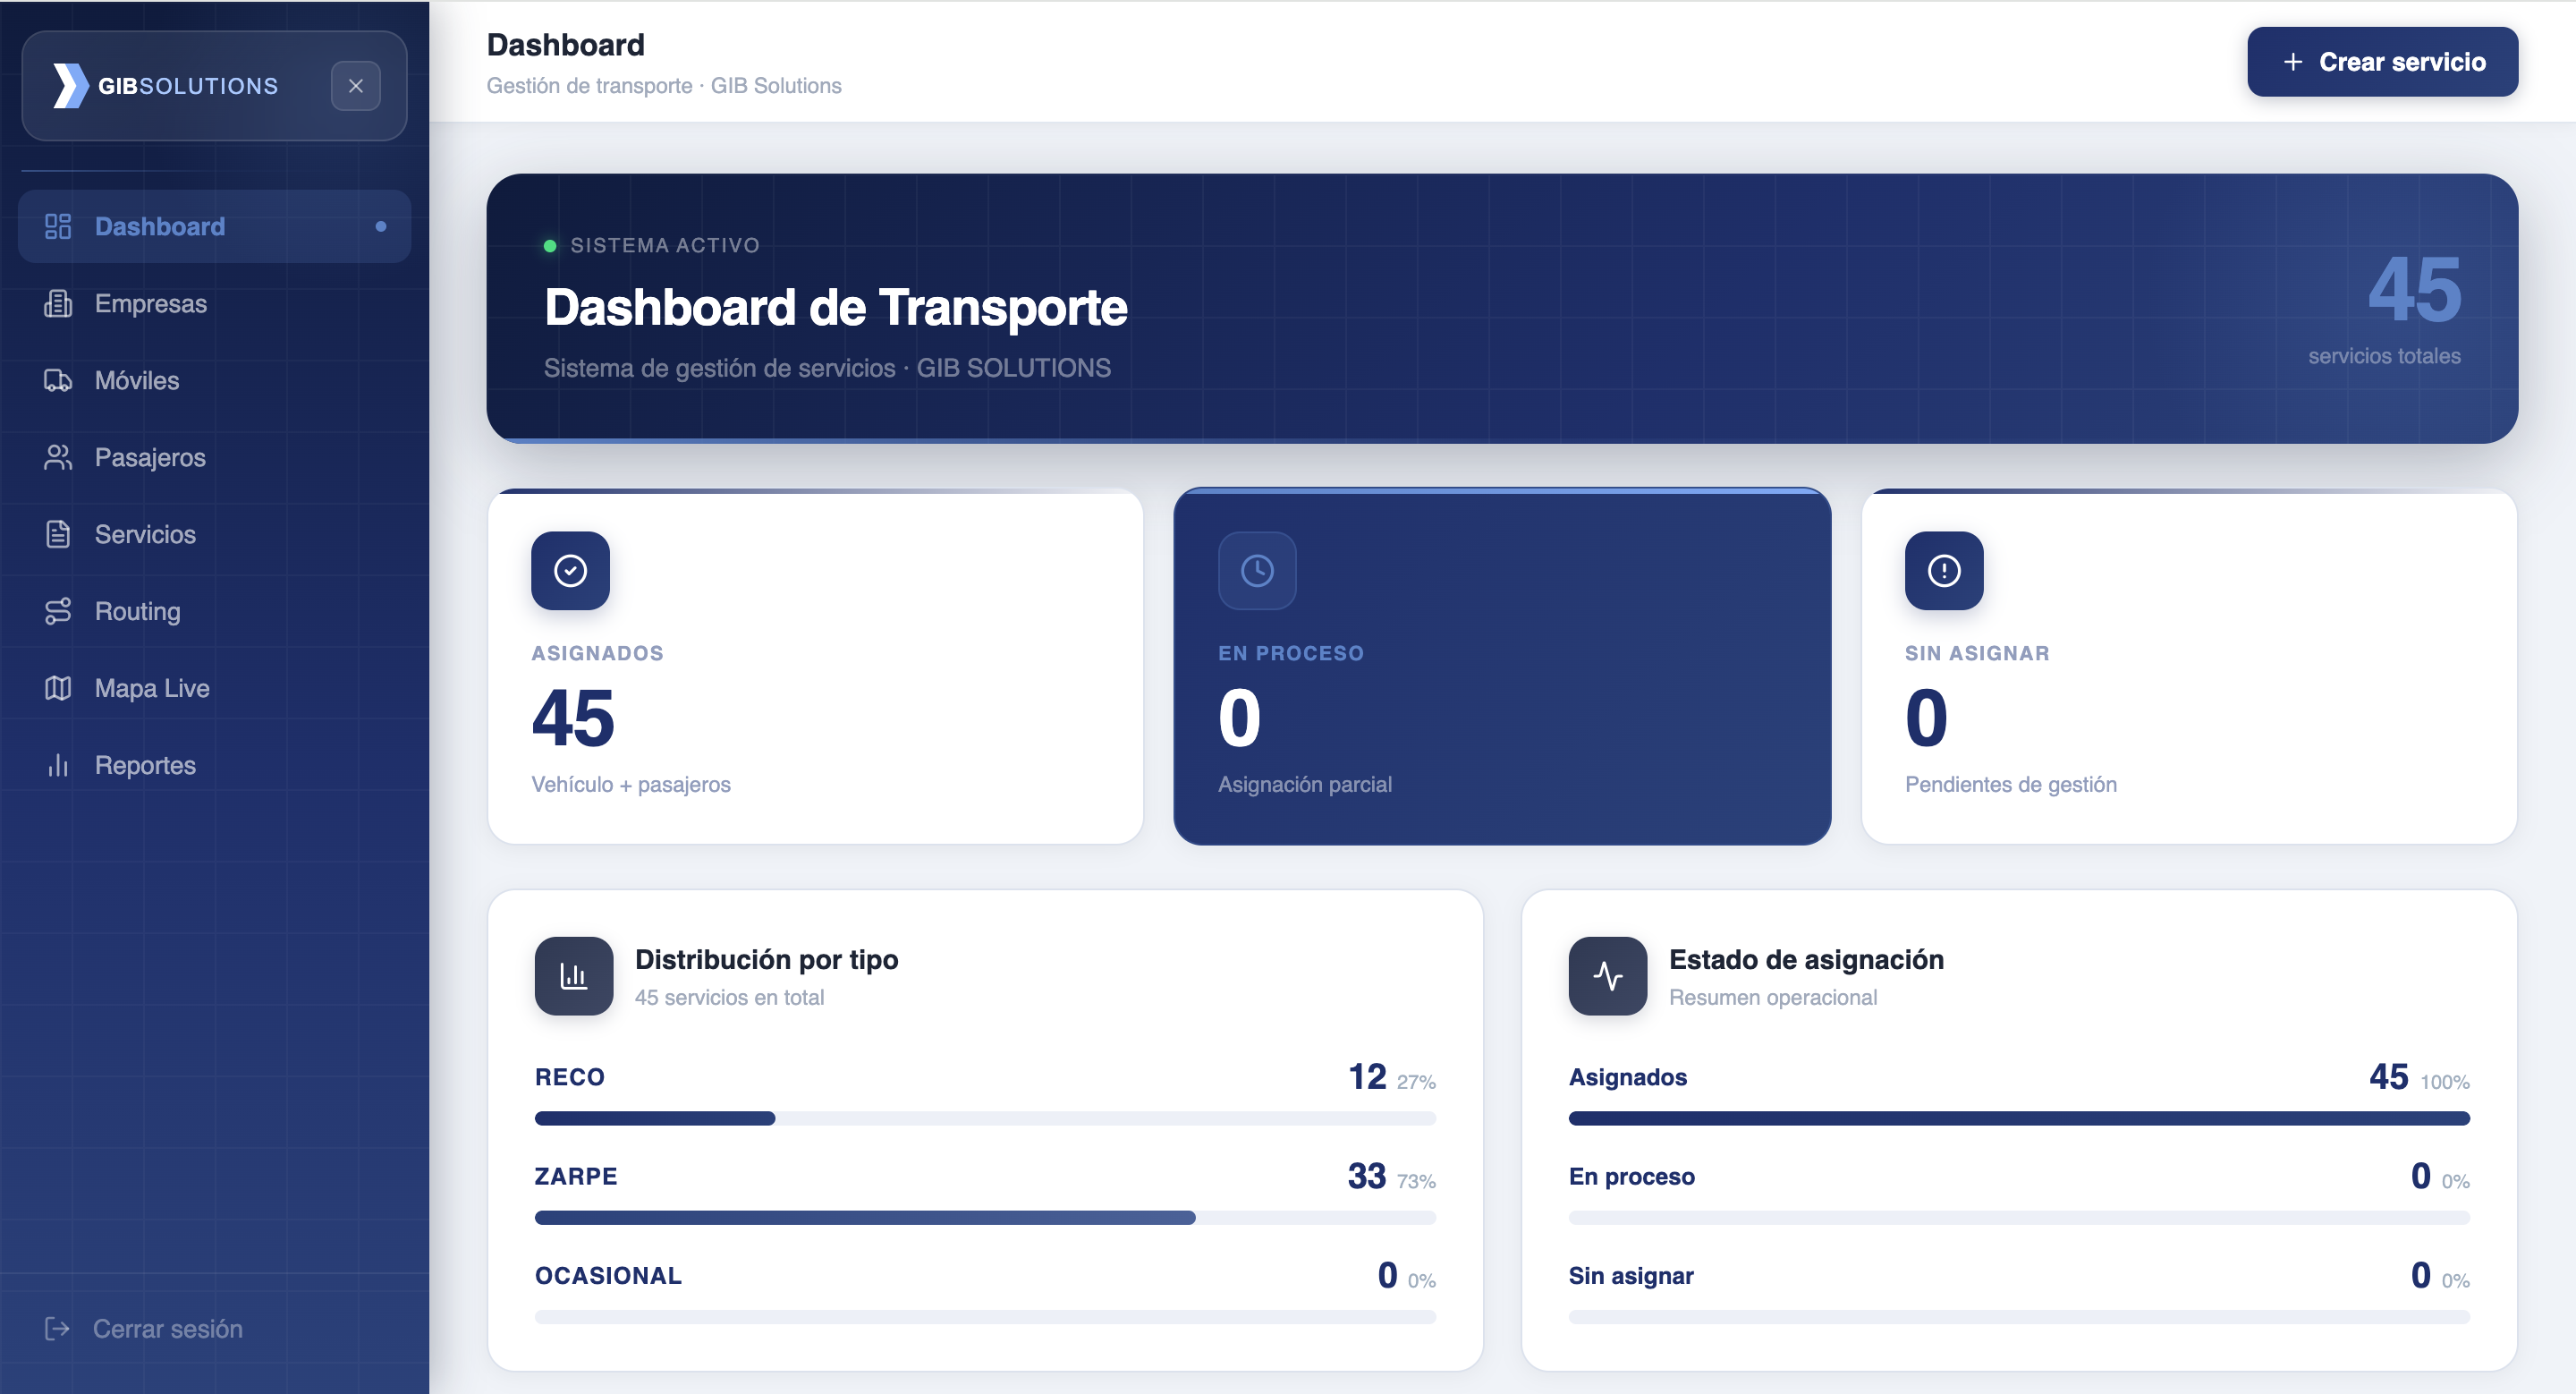The height and width of the screenshot is (1394, 2576).
Task: Click the Estado de asignación activity icon
Action: tap(1608, 976)
